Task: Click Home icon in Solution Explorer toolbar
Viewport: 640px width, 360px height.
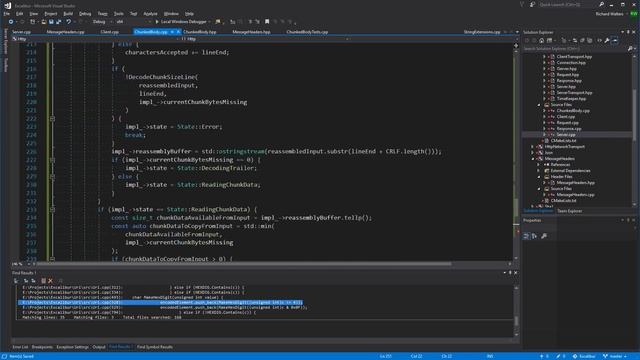Action: coord(542,40)
